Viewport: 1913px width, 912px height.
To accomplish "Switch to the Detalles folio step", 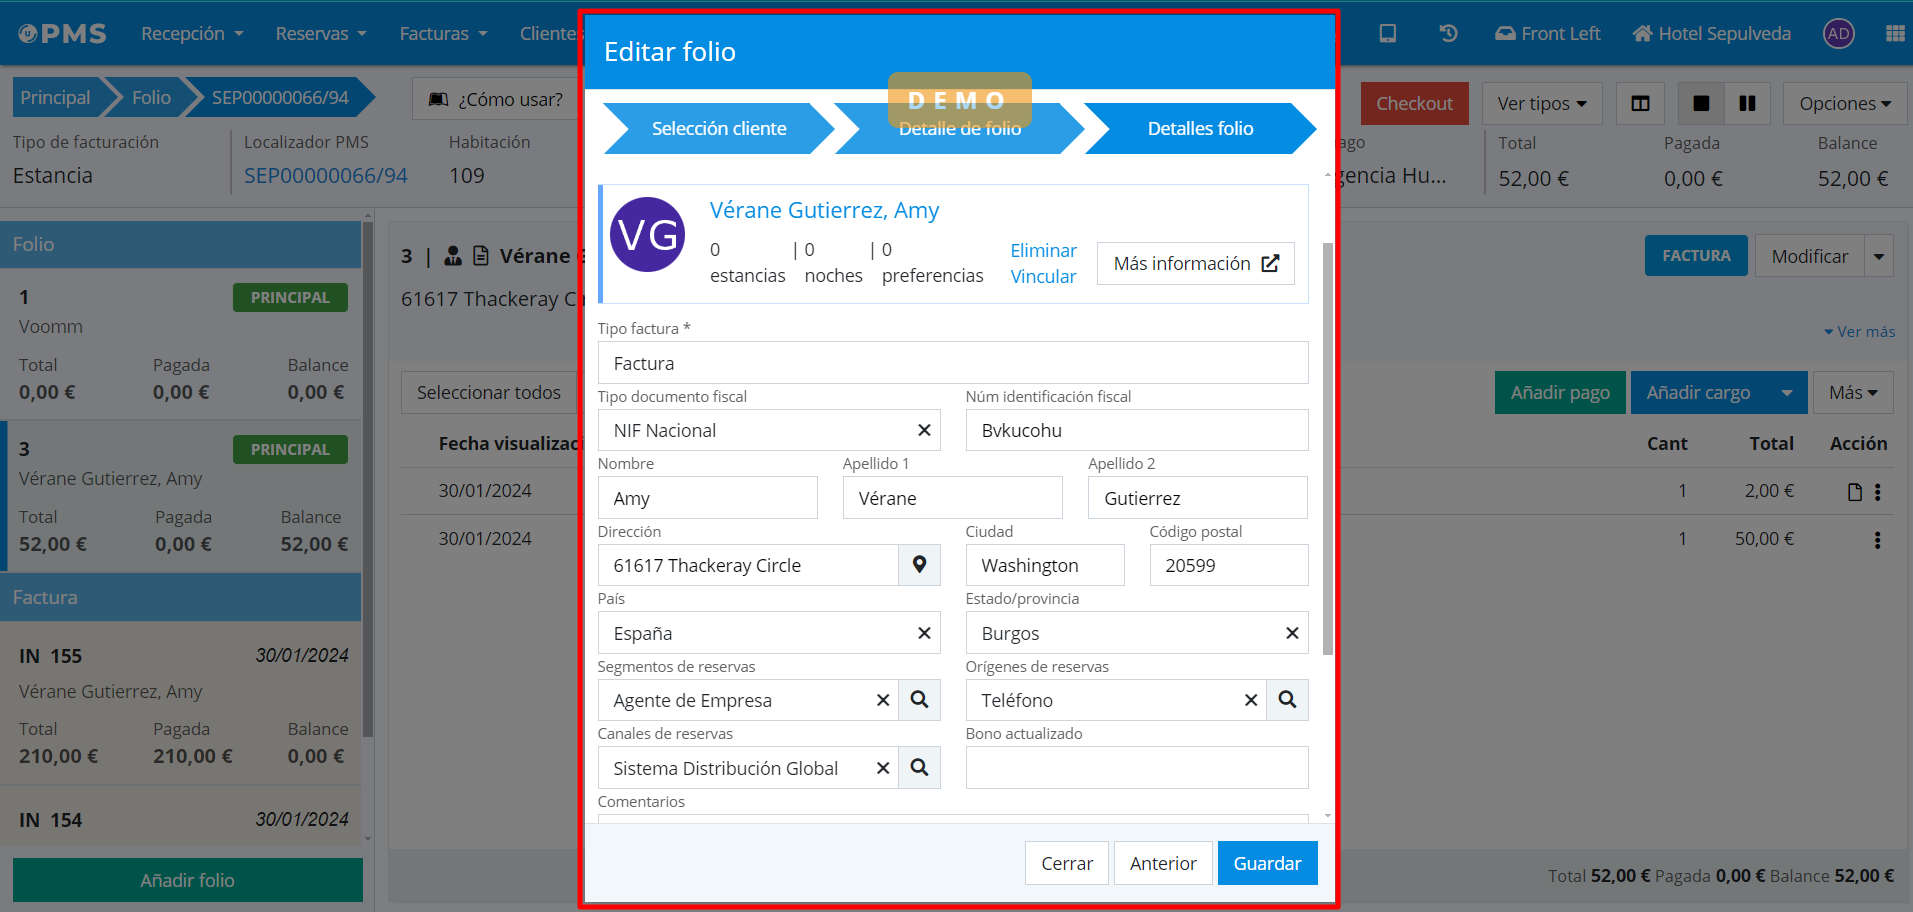I will coord(1199,129).
